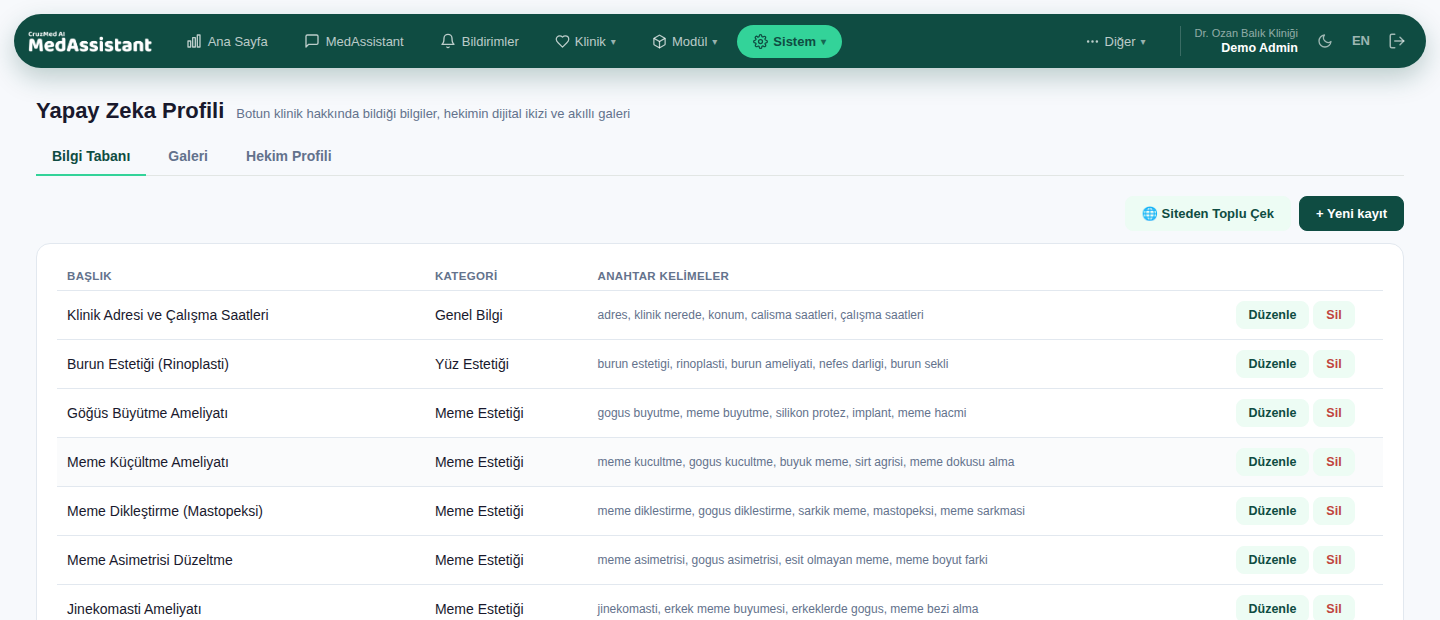This screenshot has height=620, width=1440.
Task: Click the Bildirimler bell icon
Action: click(x=448, y=41)
